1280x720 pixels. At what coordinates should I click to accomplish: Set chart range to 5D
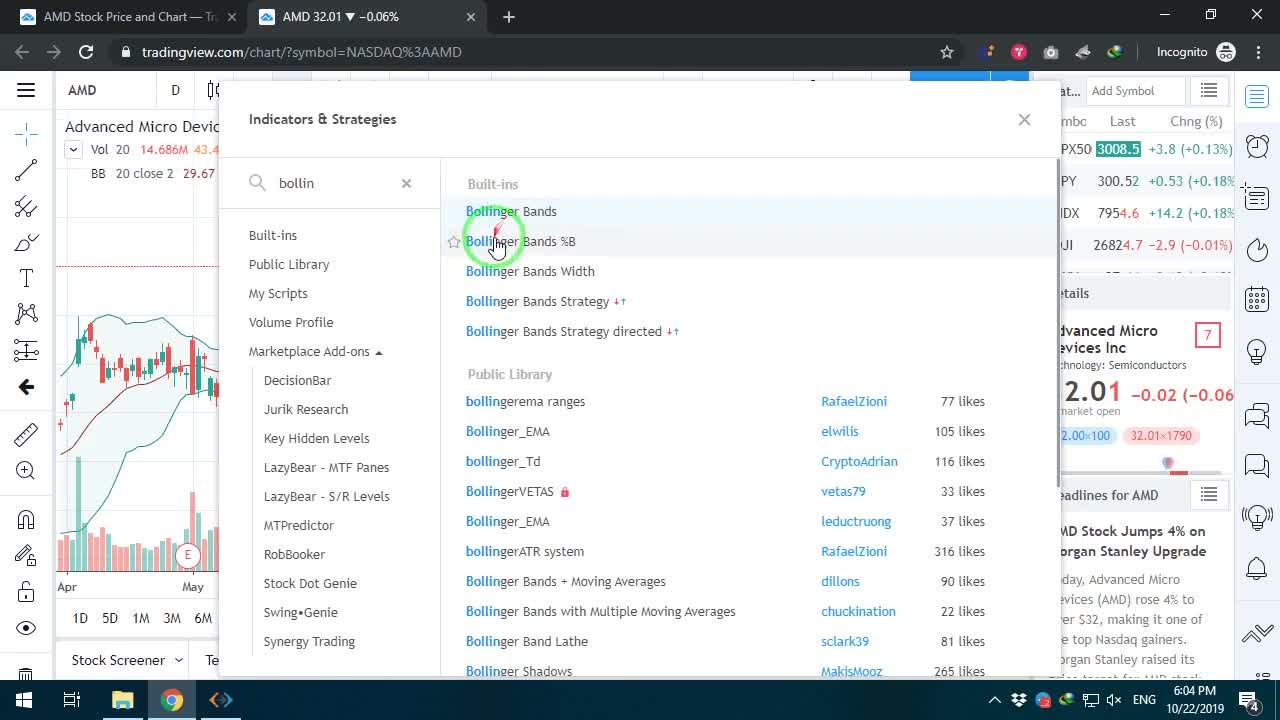tap(110, 618)
